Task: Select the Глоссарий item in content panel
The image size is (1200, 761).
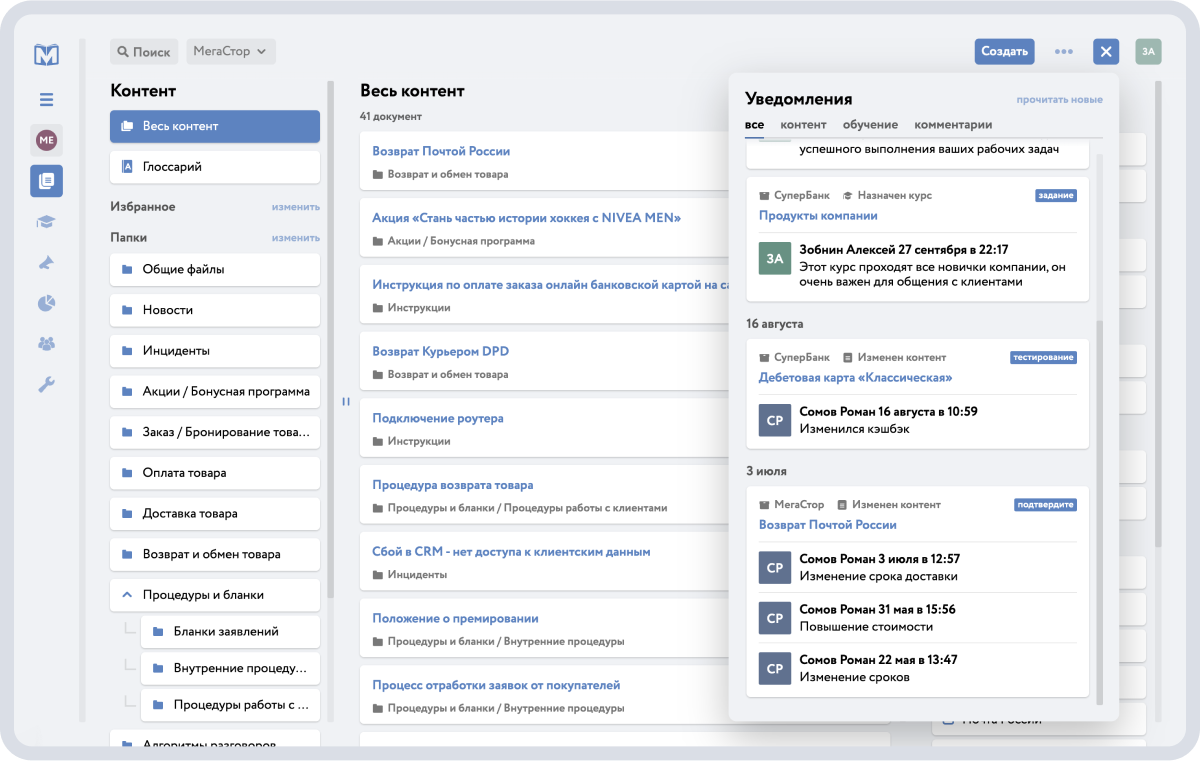Action: tap(215, 167)
